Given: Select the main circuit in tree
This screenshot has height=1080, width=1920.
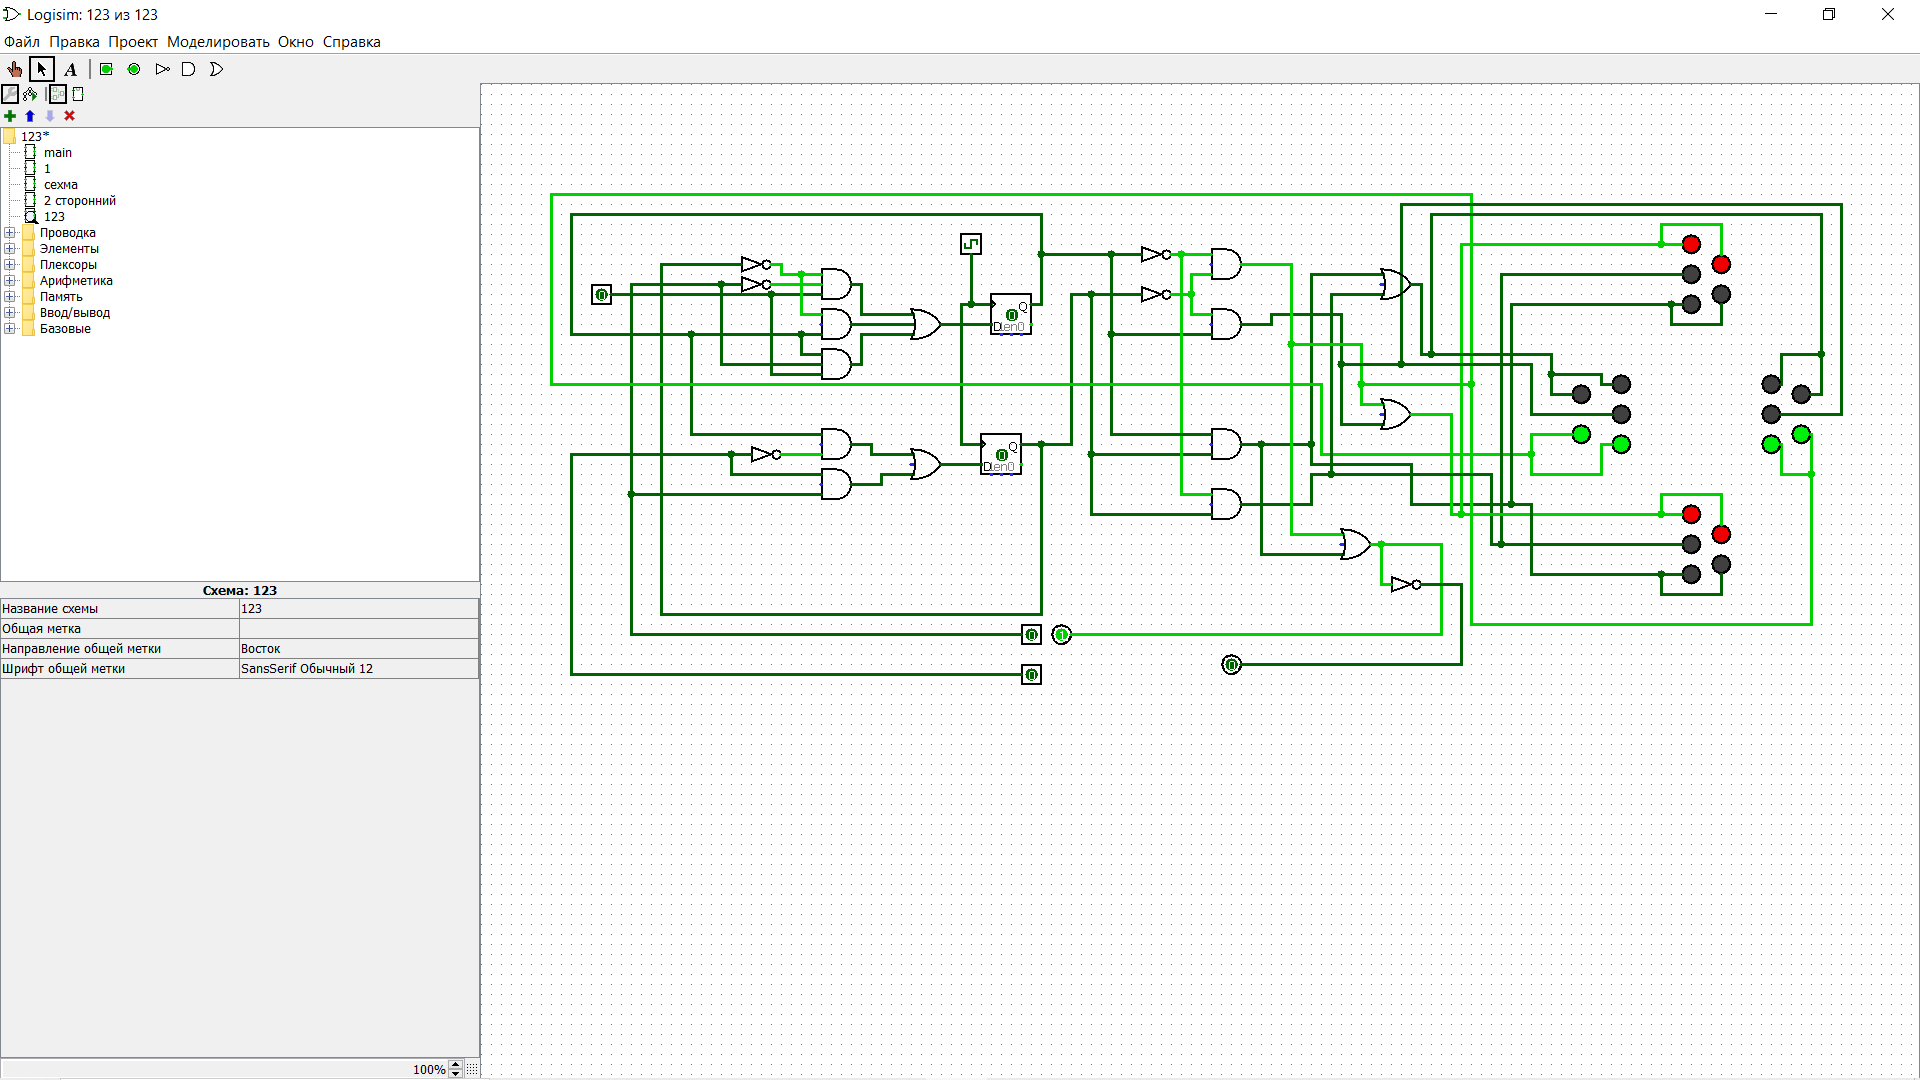Looking at the screenshot, I should (57, 153).
